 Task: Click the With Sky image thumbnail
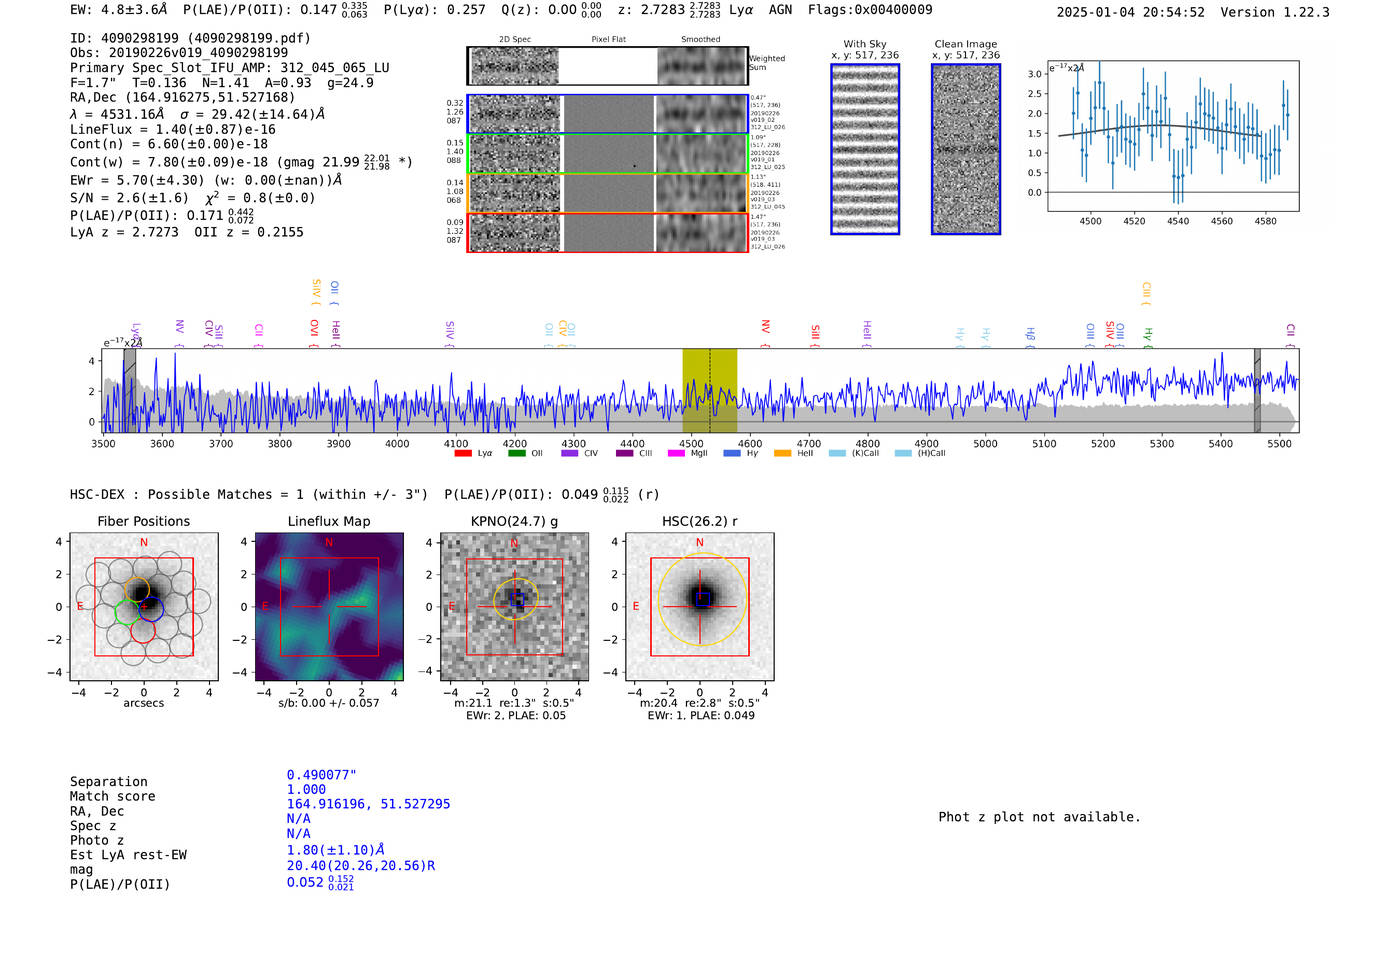(865, 149)
